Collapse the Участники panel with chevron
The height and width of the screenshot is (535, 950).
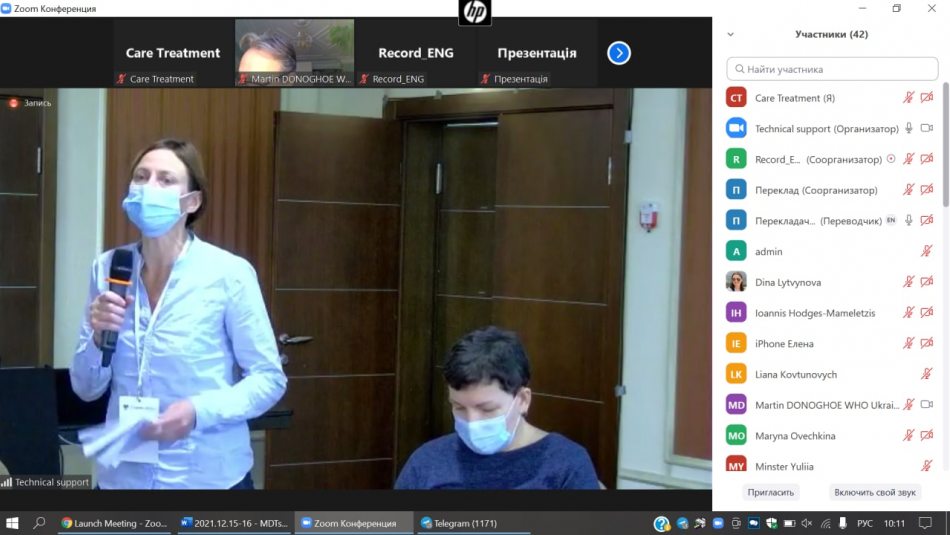tap(730, 34)
